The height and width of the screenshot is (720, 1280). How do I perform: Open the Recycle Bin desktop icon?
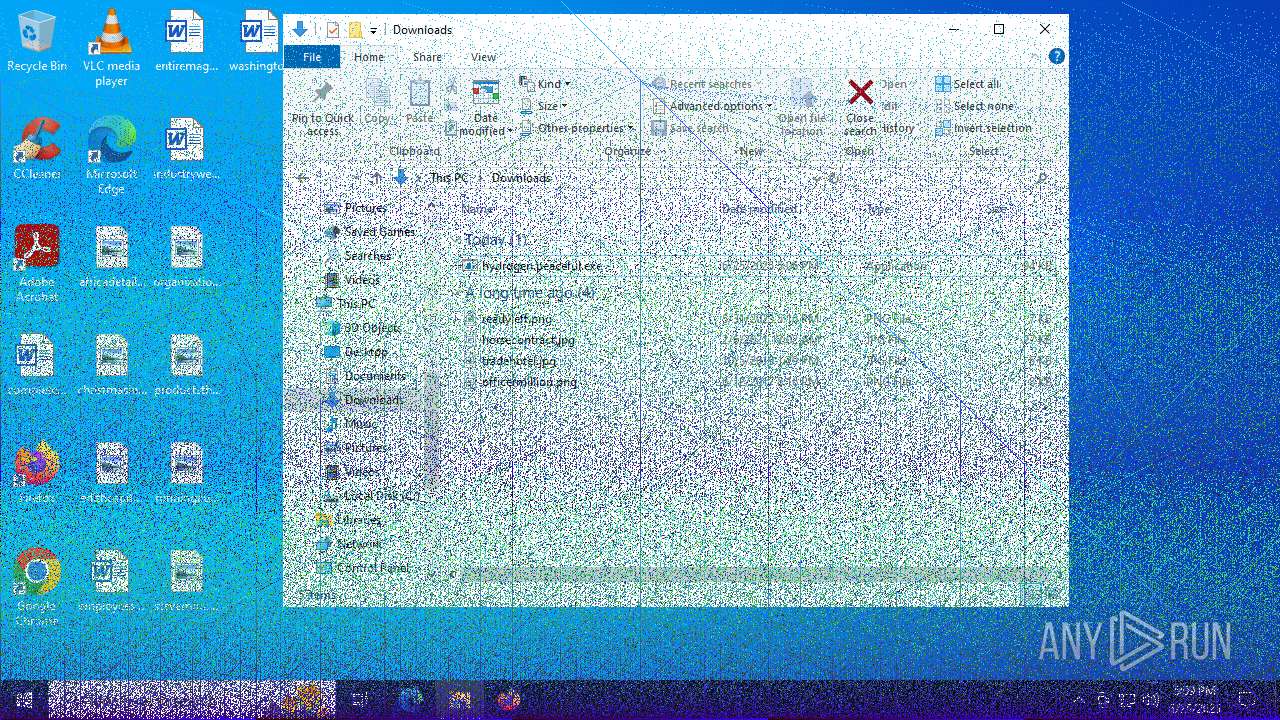(37, 40)
